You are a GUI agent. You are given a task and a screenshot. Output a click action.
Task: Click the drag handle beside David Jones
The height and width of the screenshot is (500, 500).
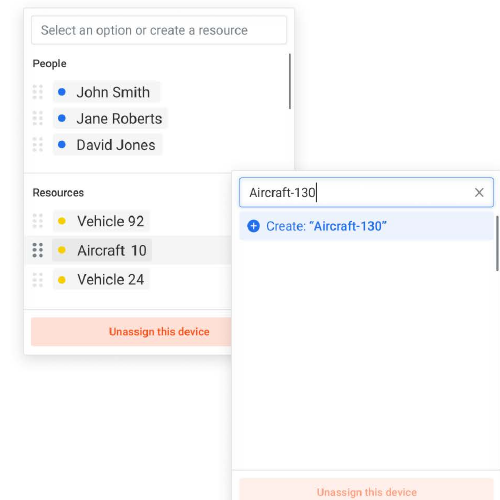(x=38, y=144)
